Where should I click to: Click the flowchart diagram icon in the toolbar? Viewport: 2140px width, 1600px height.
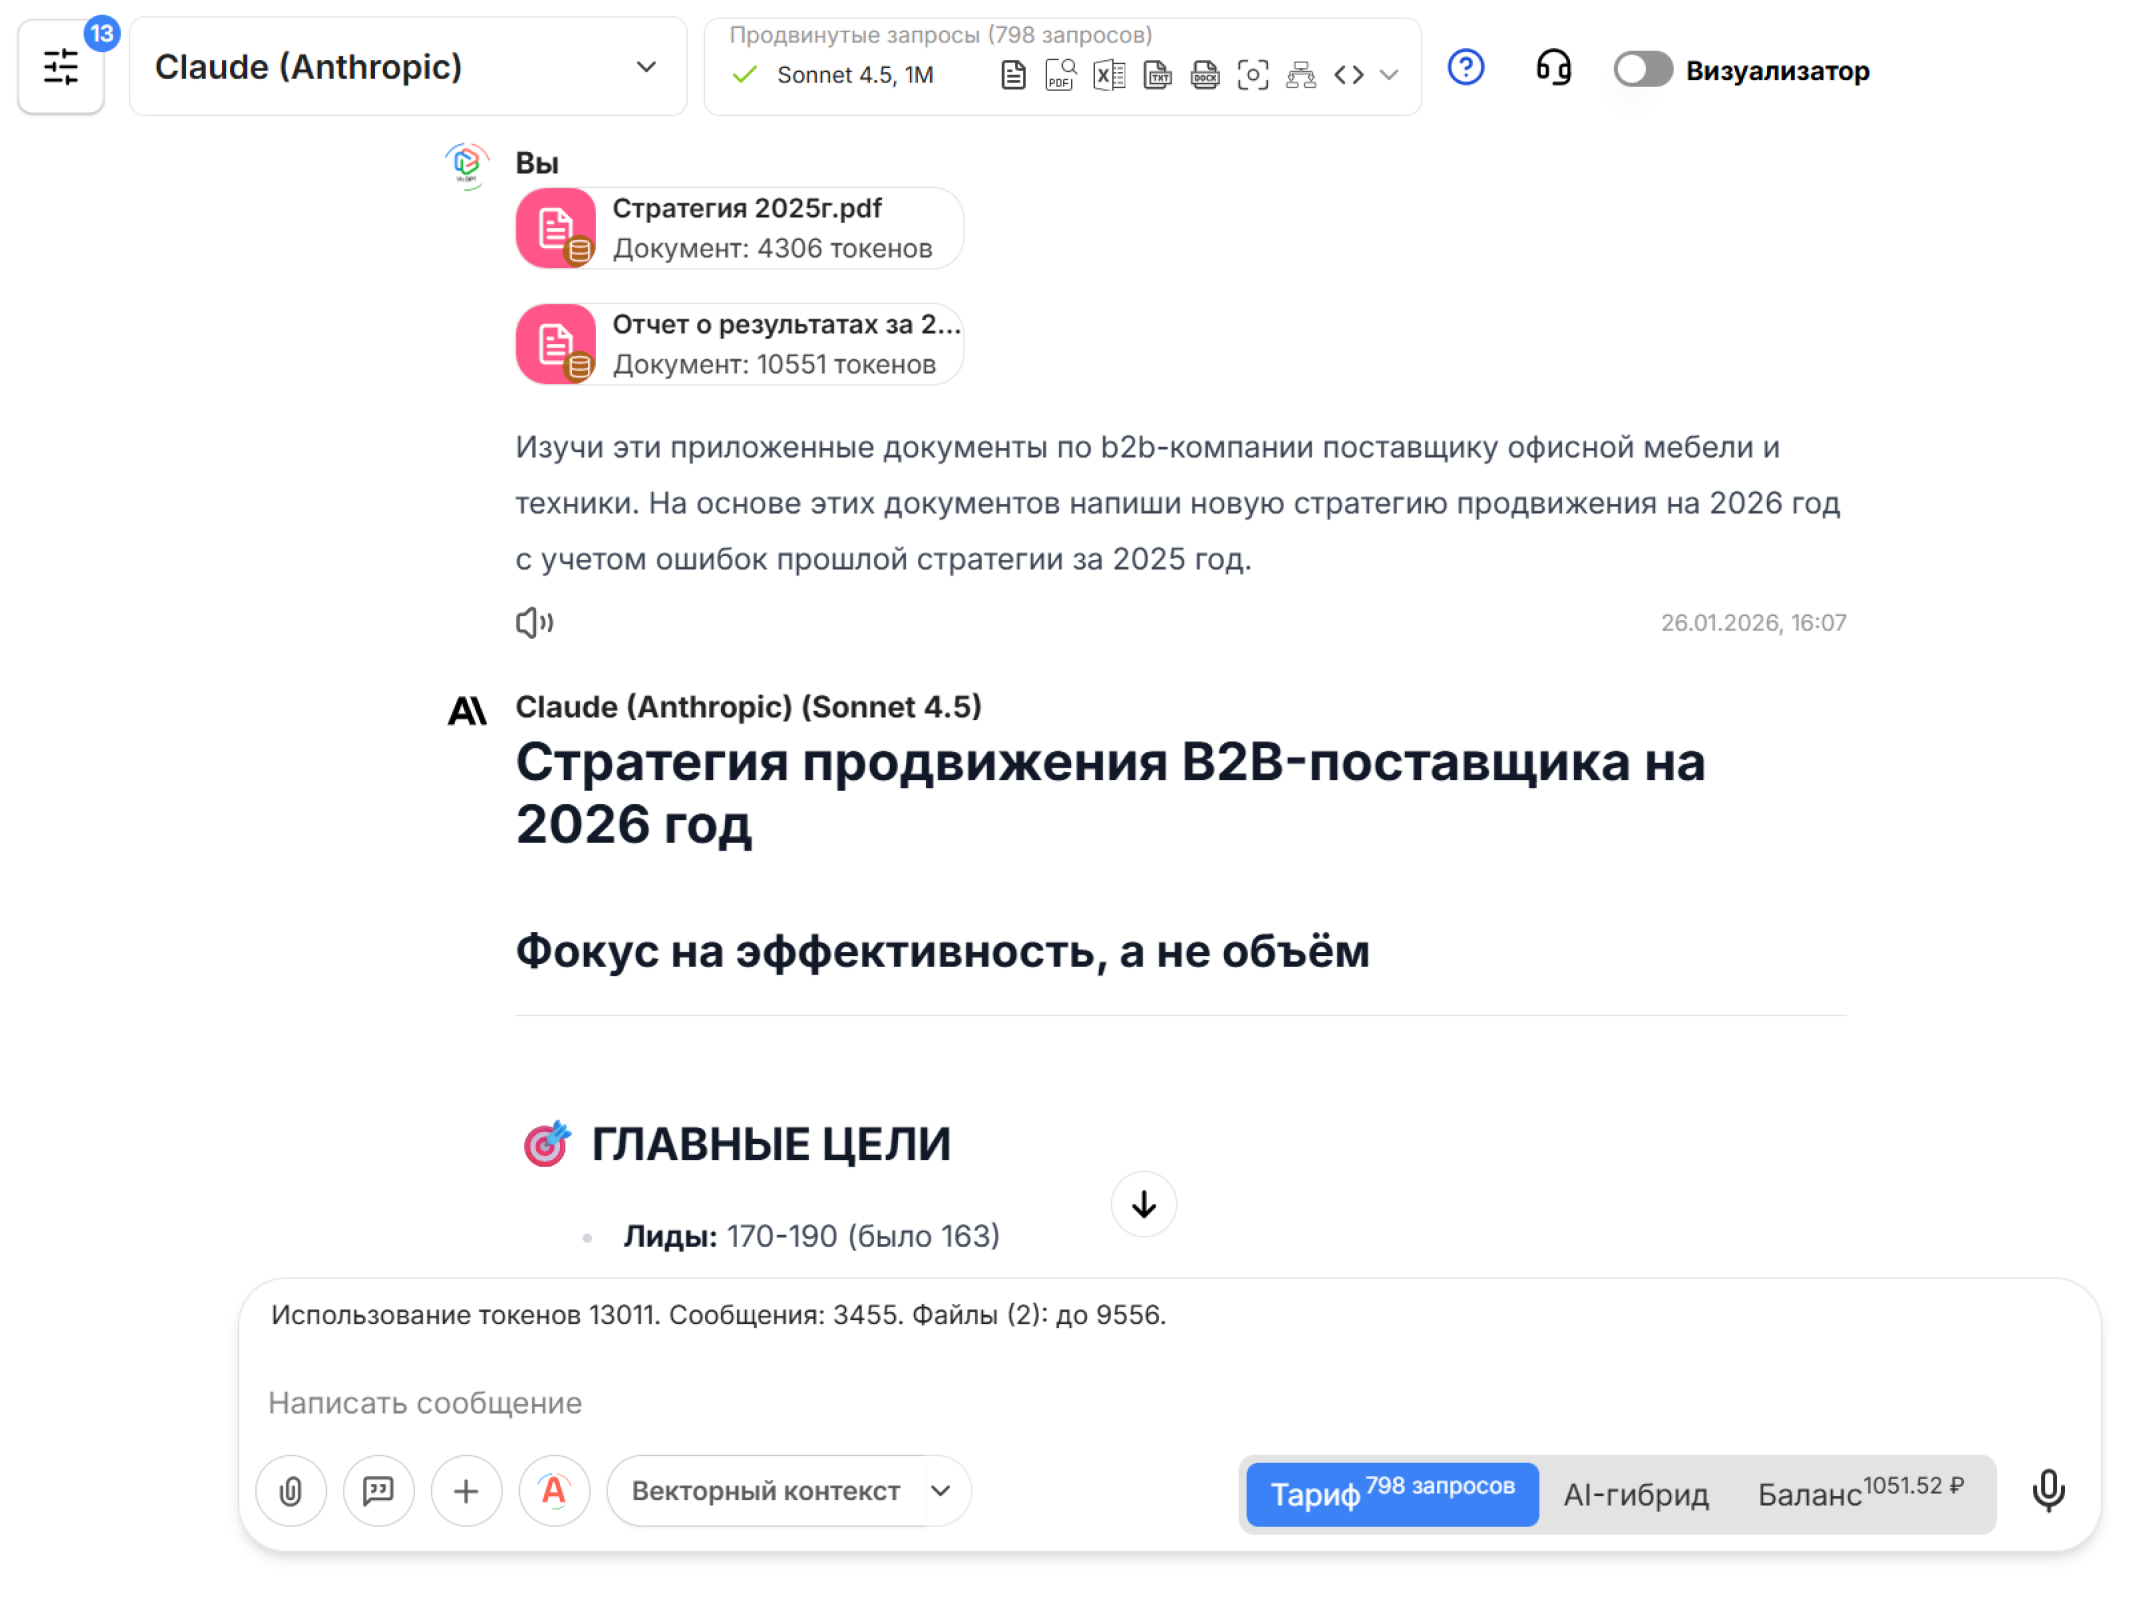tap(1301, 73)
